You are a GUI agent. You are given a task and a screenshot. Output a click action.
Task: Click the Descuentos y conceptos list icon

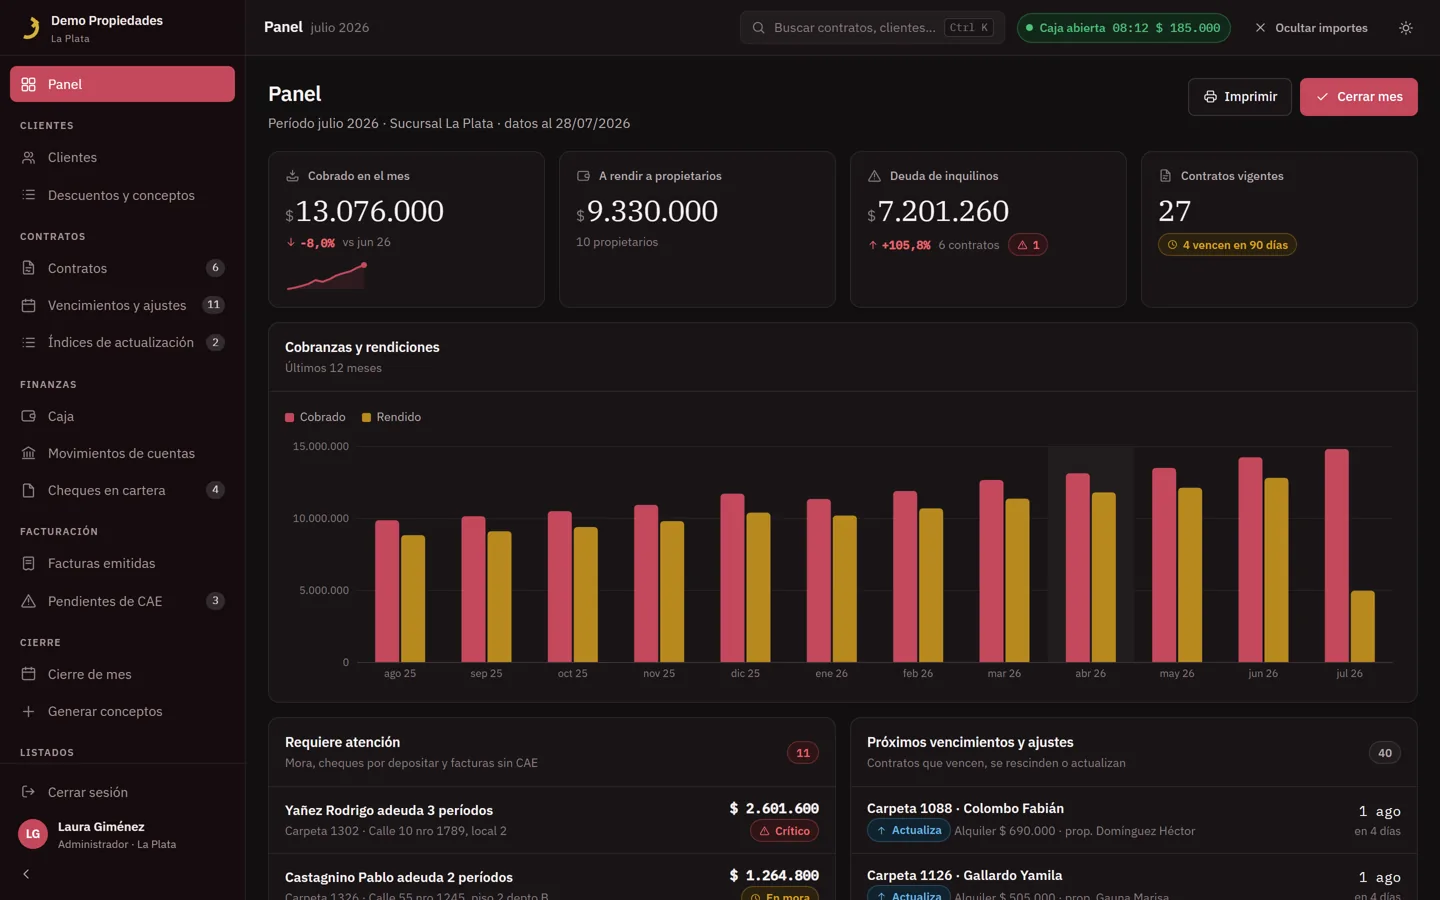[28, 195]
